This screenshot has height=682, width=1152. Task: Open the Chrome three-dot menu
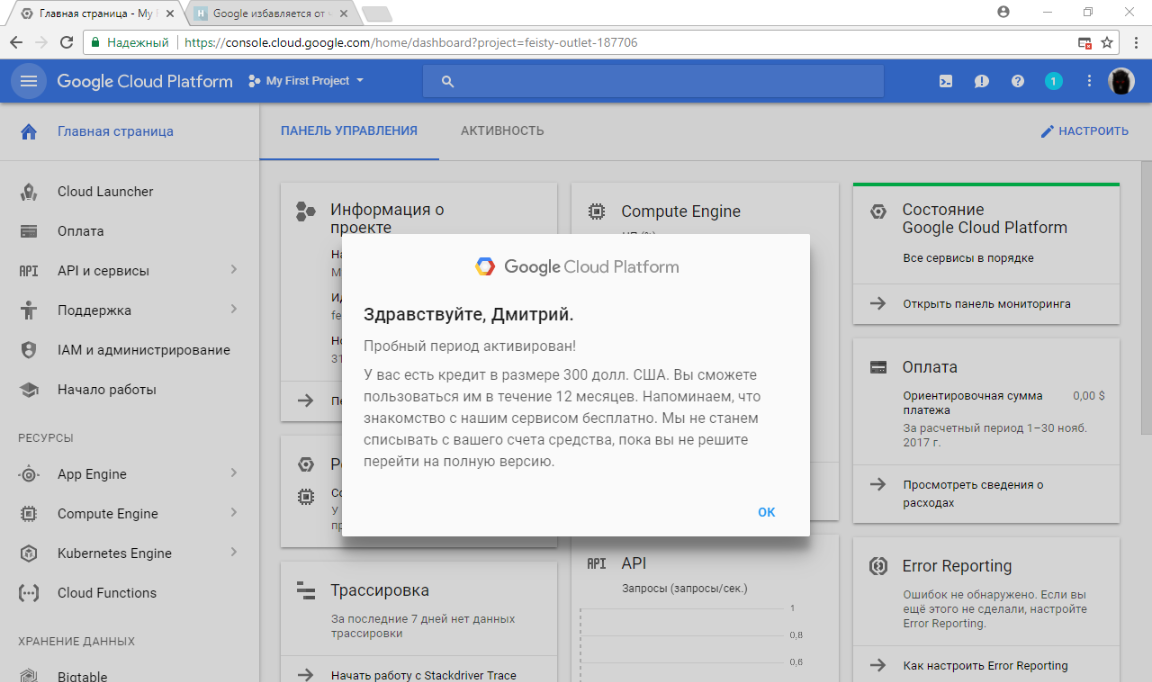[x=1136, y=43]
